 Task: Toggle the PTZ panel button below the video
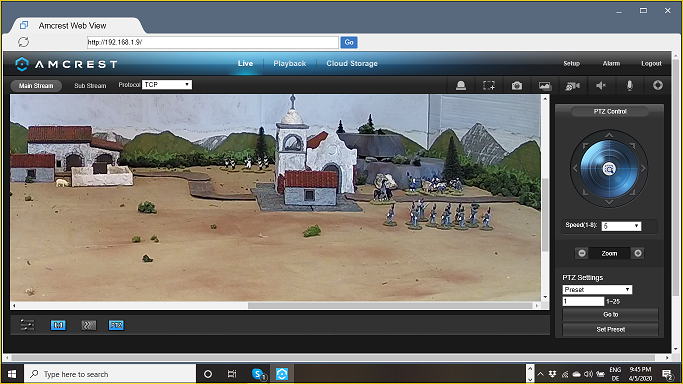tap(116, 325)
